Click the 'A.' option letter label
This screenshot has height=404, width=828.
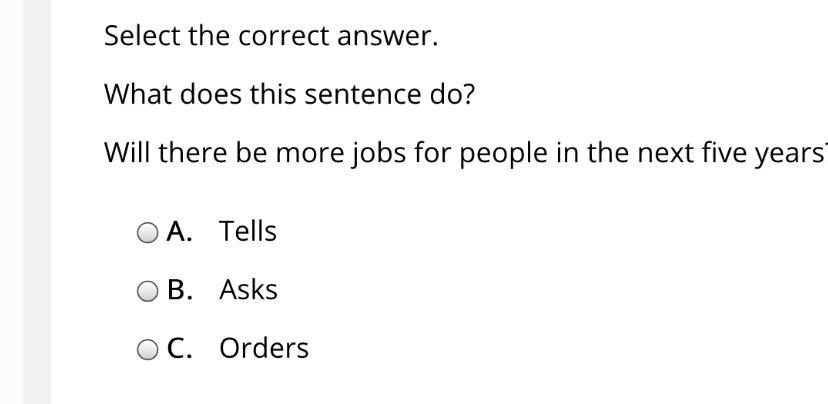(x=179, y=231)
